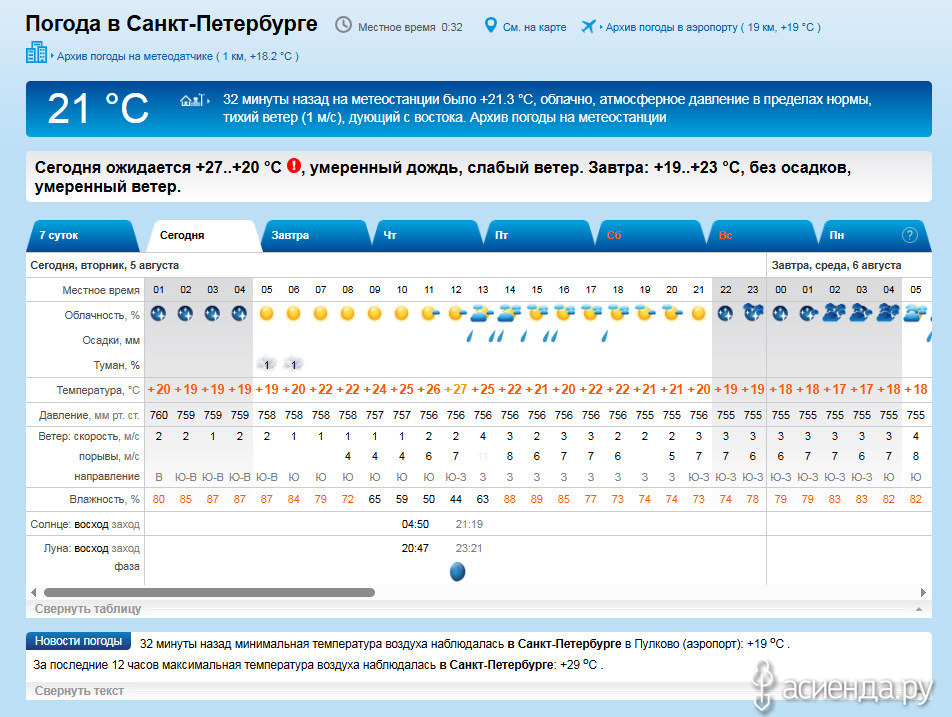Collapse the news via 'Свернуть текст'
The image size is (952, 717).
[79, 691]
